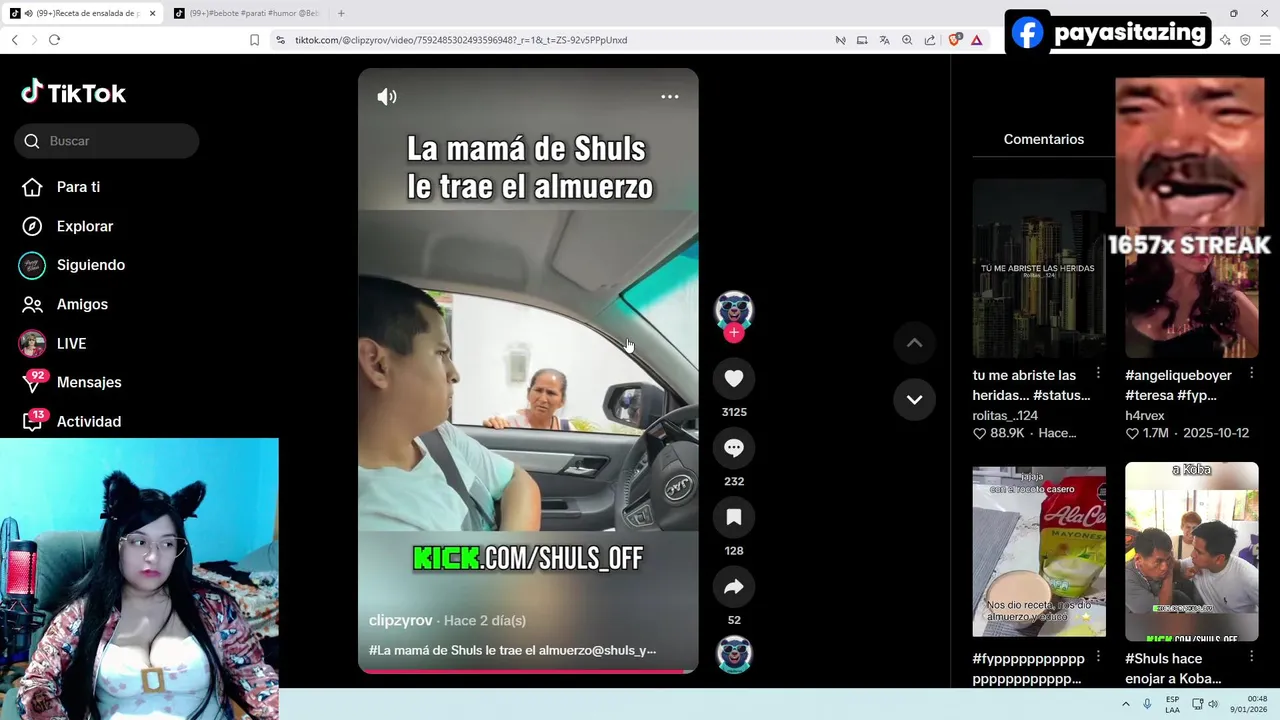This screenshot has height=720, width=1280.
Task: Open comments via the speech bubble icon
Action: coord(734,448)
